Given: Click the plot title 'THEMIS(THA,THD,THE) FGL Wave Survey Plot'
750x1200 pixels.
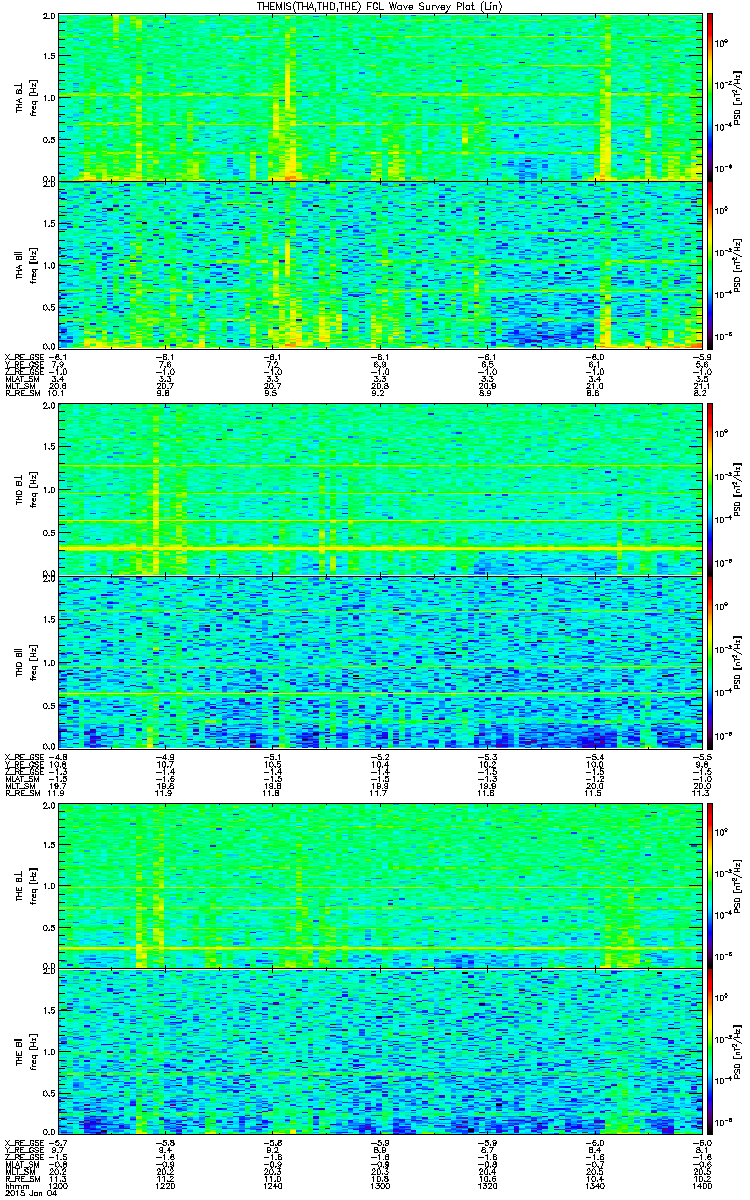Looking at the screenshot, I should [x=378, y=7].
